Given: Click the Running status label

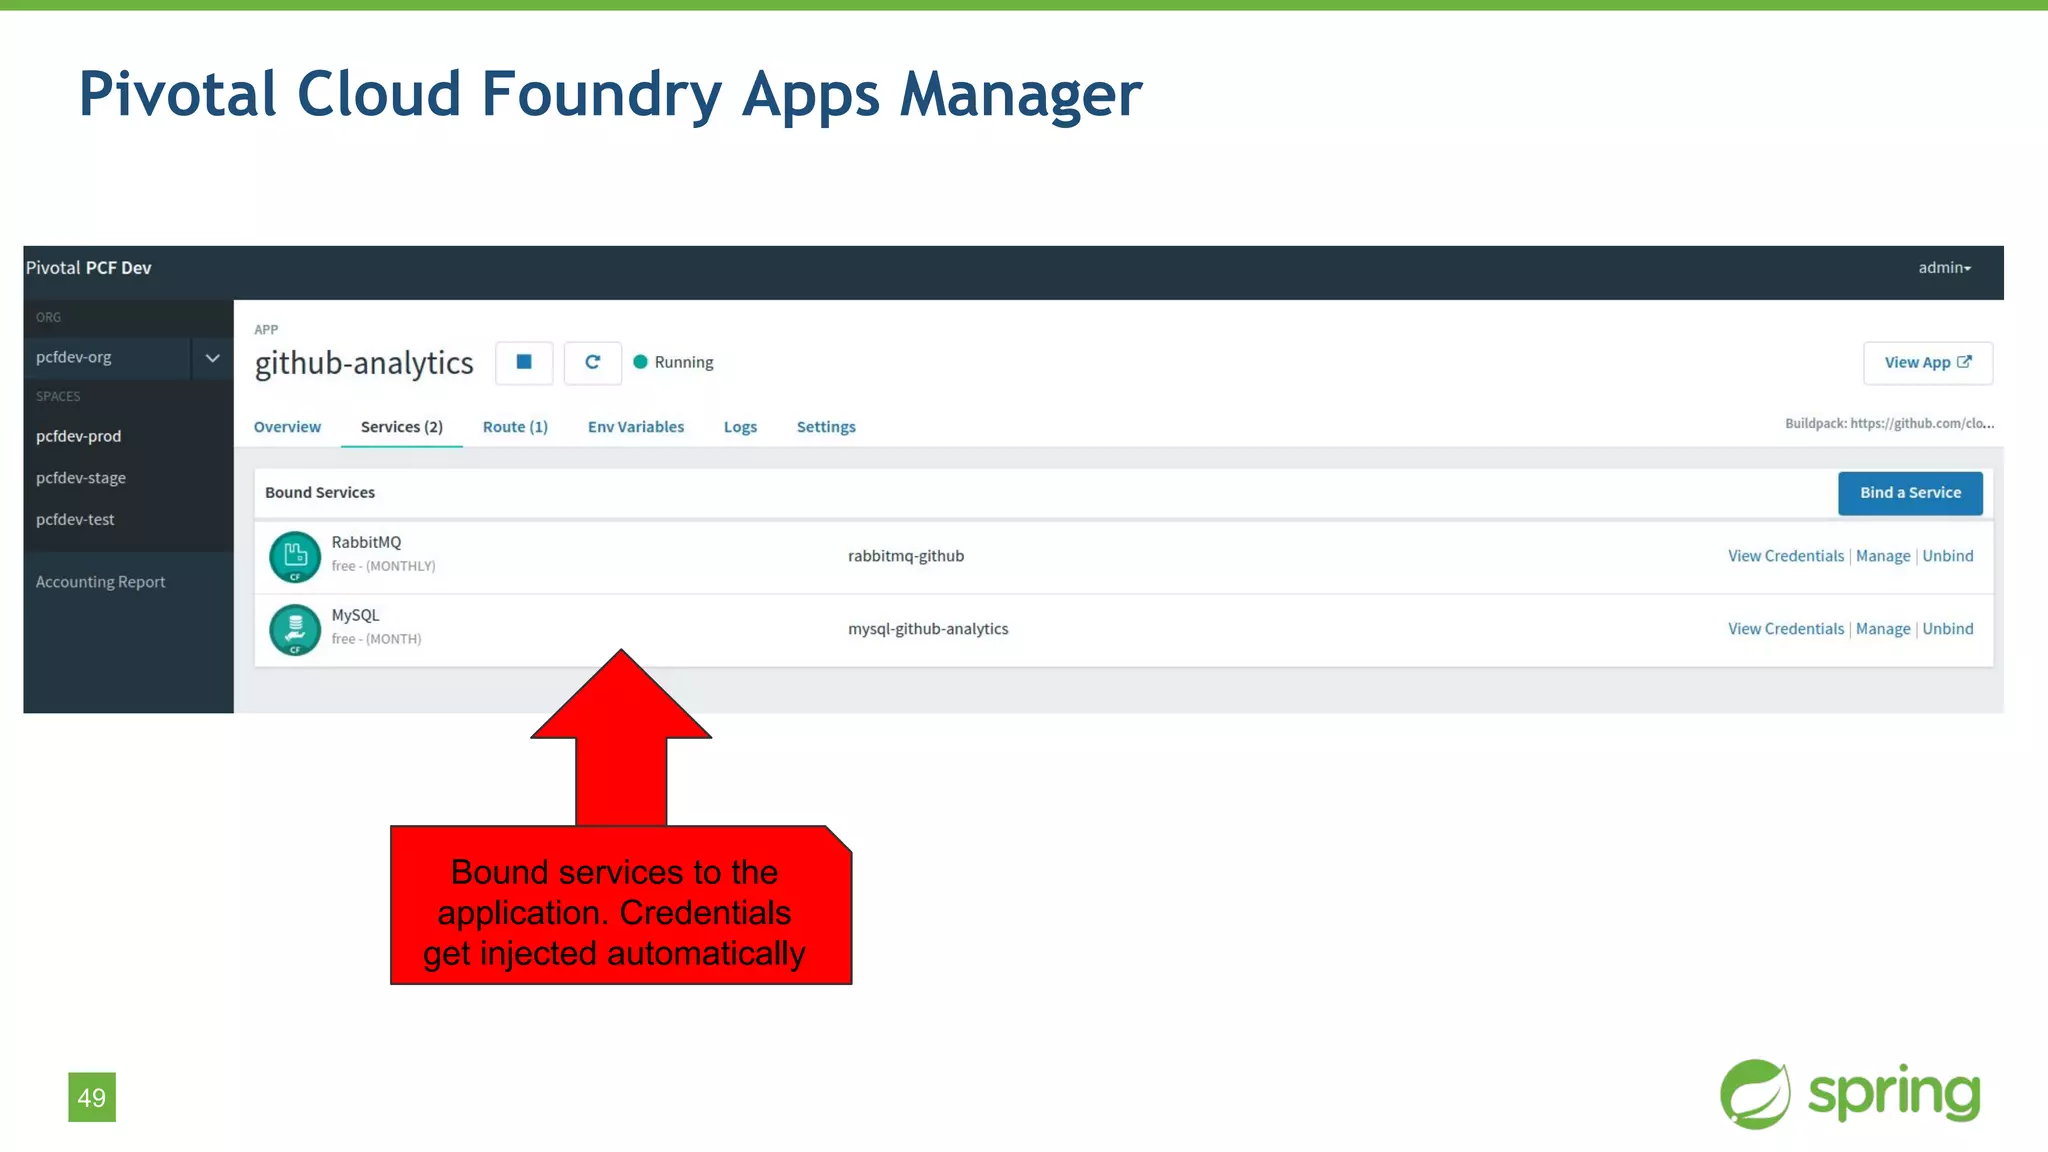Looking at the screenshot, I should (x=684, y=362).
